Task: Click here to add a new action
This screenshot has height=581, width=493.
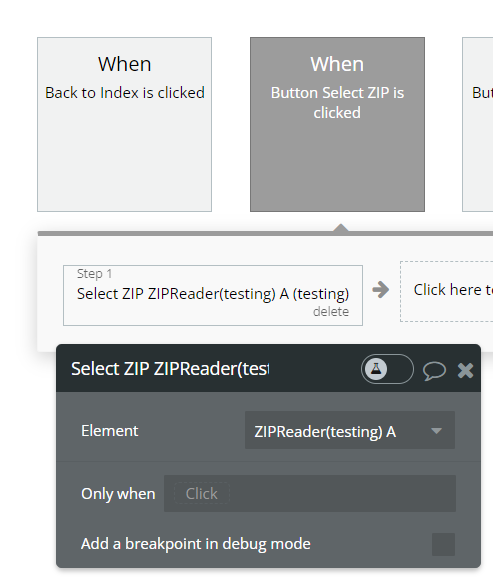Action: click(x=446, y=291)
